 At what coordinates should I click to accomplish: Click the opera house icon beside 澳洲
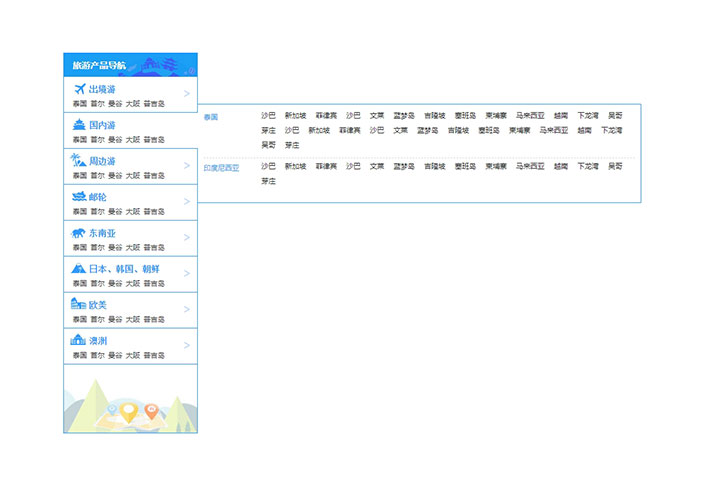78,340
